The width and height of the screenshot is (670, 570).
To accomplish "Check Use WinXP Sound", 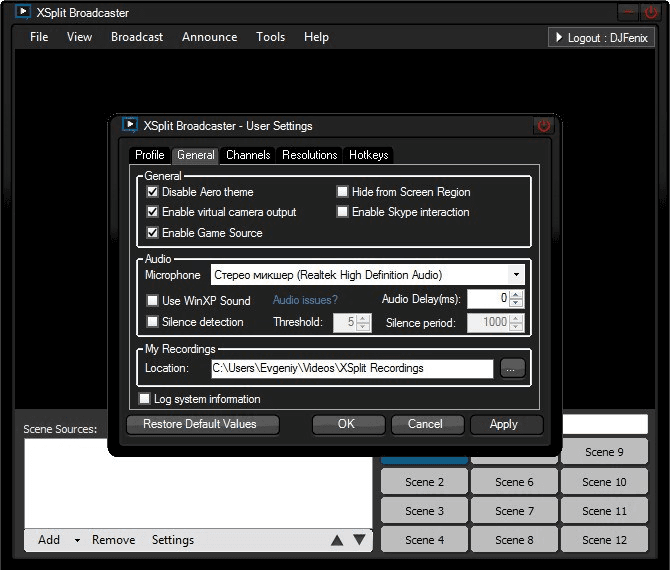I will click(x=153, y=300).
